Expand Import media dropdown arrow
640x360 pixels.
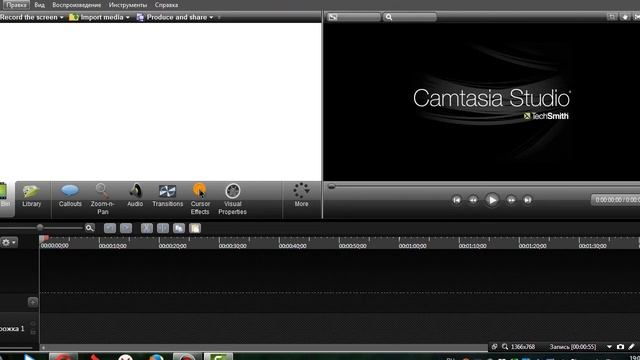pos(128,18)
